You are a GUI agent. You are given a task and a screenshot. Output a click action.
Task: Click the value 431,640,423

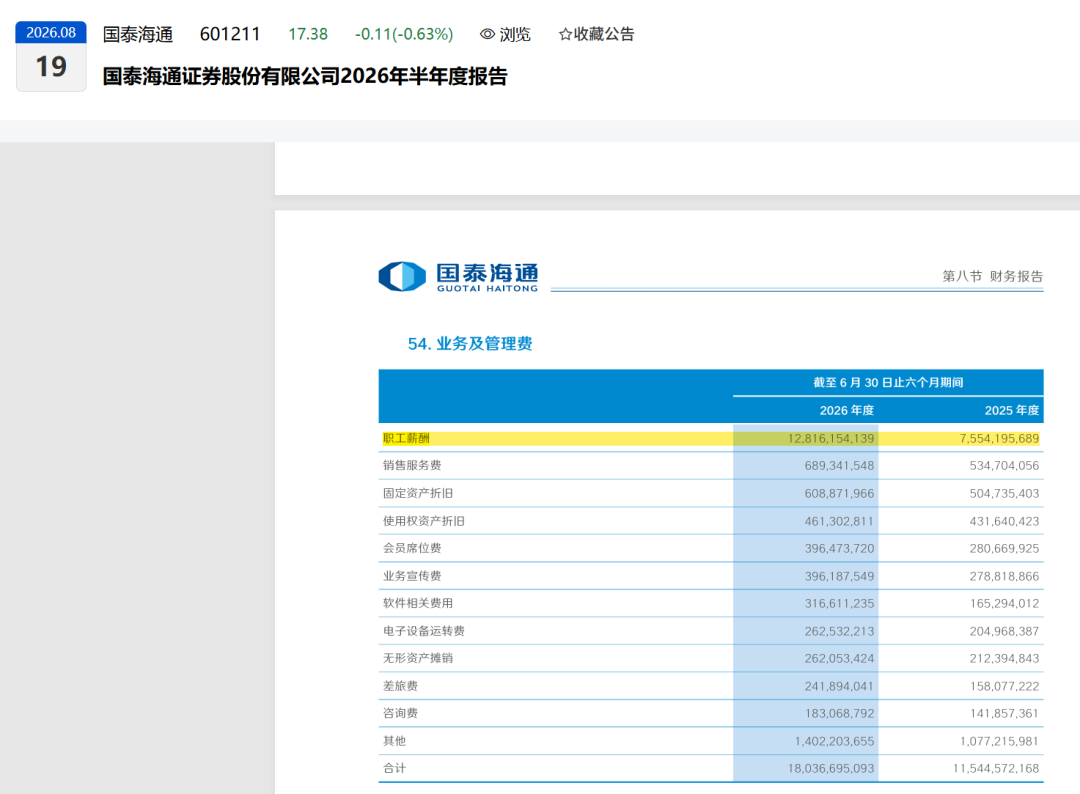(1004, 521)
